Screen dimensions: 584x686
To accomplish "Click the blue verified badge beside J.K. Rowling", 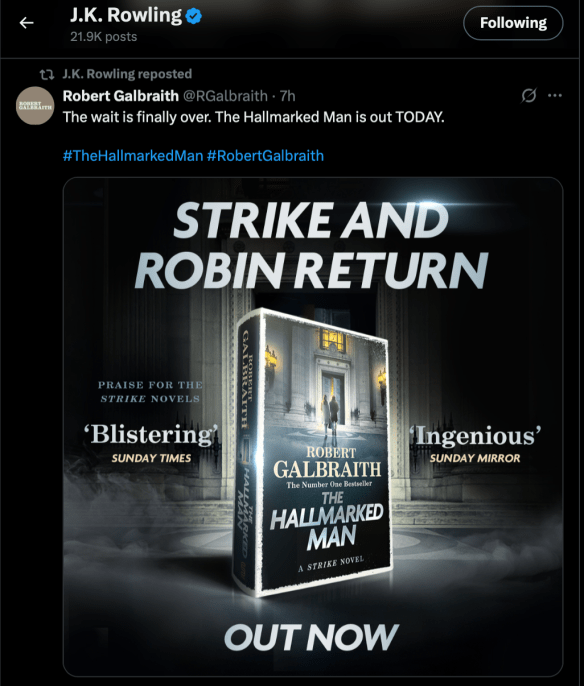I will pyautogui.click(x=193, y=16).
